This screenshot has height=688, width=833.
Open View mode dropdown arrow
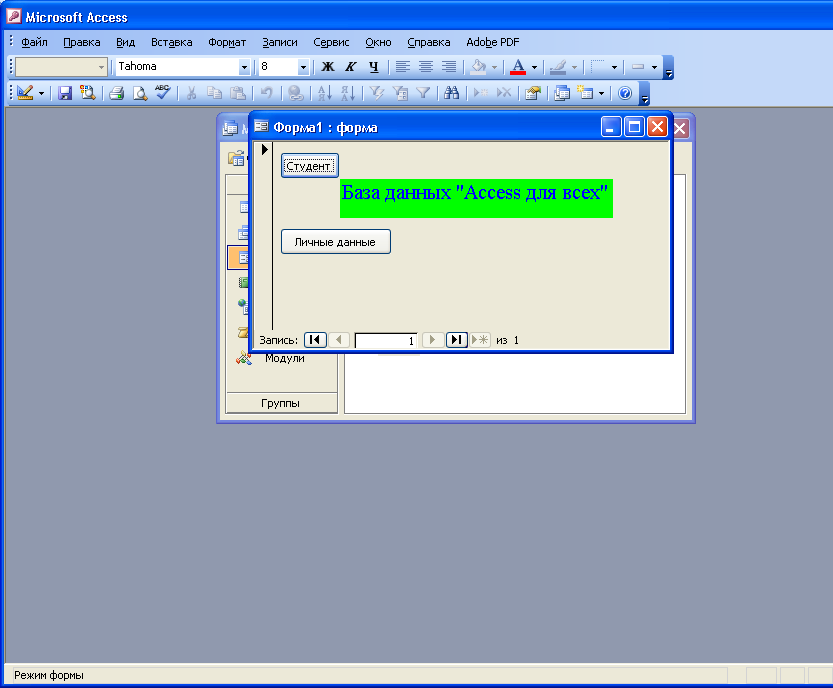click(41, 94)
